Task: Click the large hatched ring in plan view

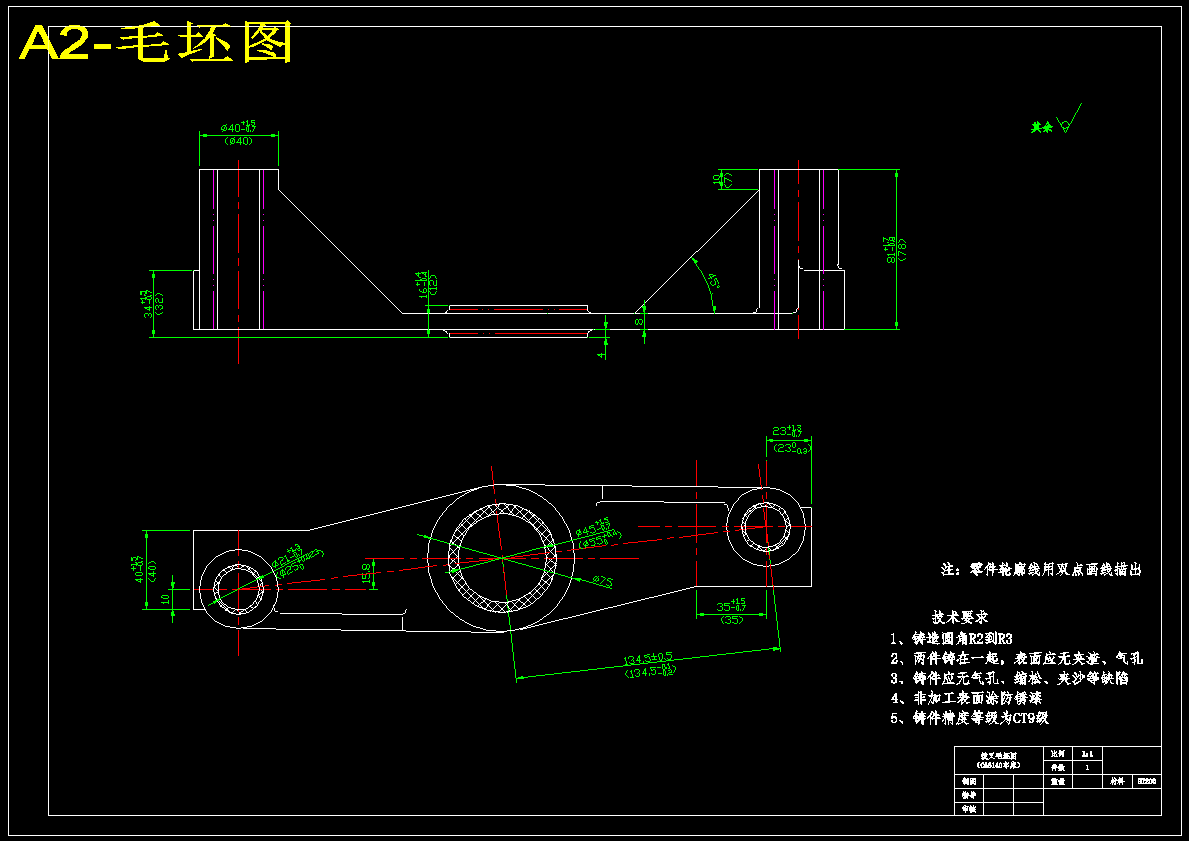Action: click(x=502, y=557)
